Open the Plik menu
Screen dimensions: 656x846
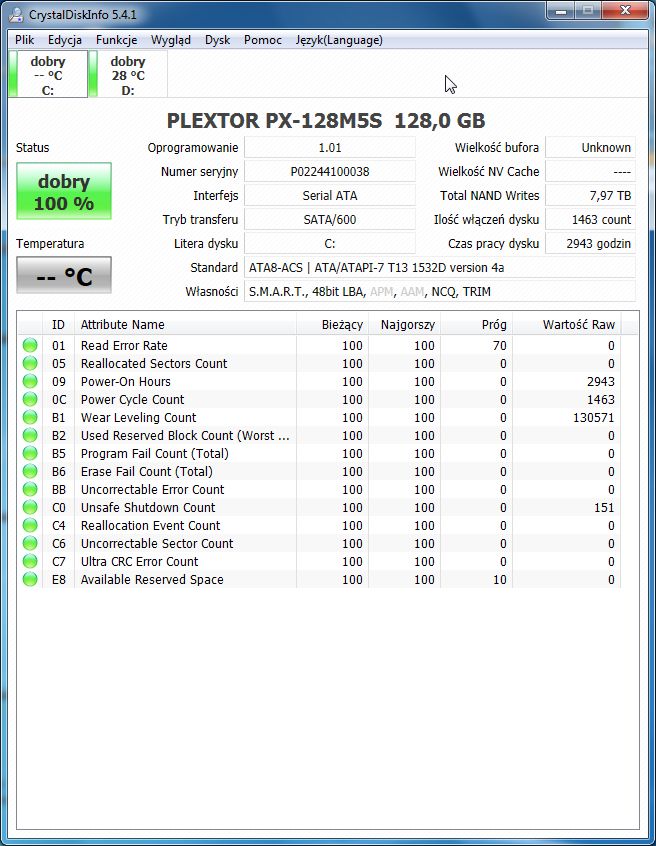click(x=25, y=40)
